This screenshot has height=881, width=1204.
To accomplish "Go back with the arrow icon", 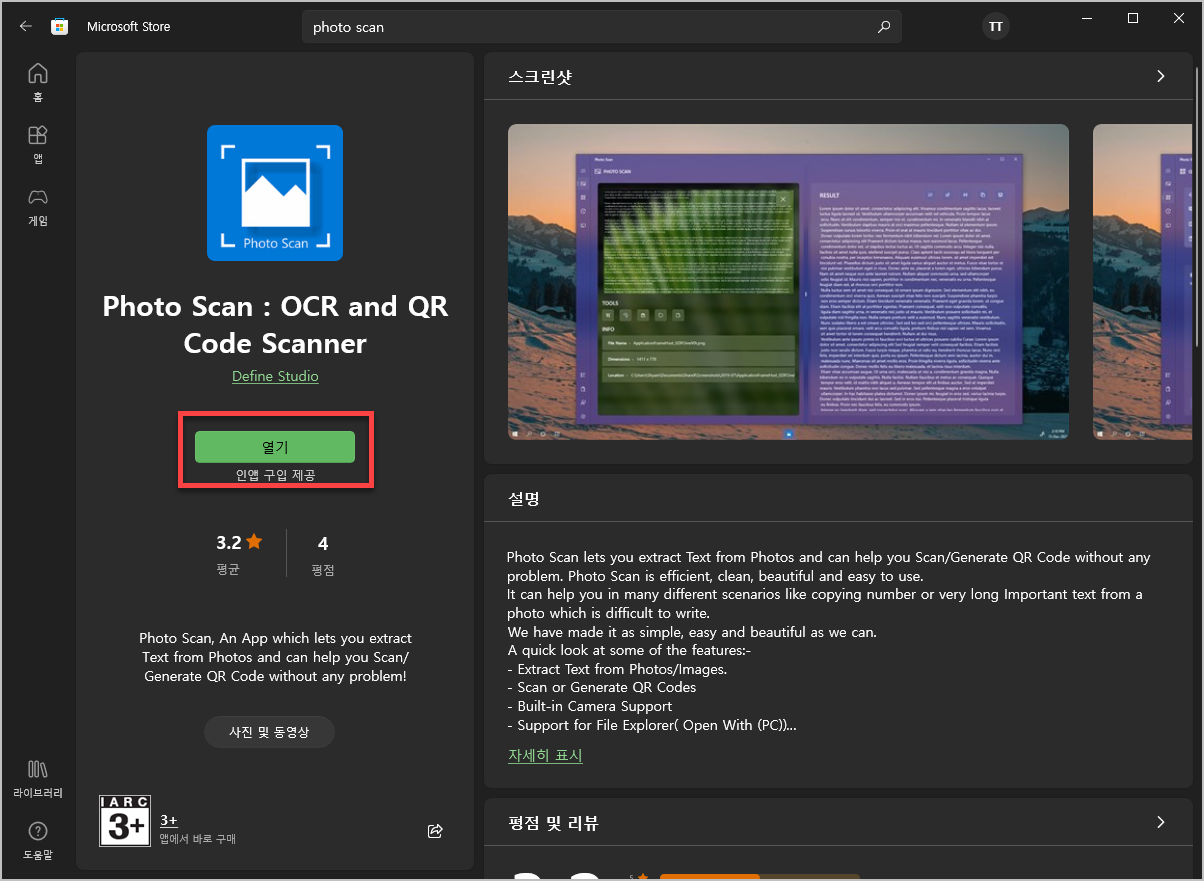I will 26,27.
